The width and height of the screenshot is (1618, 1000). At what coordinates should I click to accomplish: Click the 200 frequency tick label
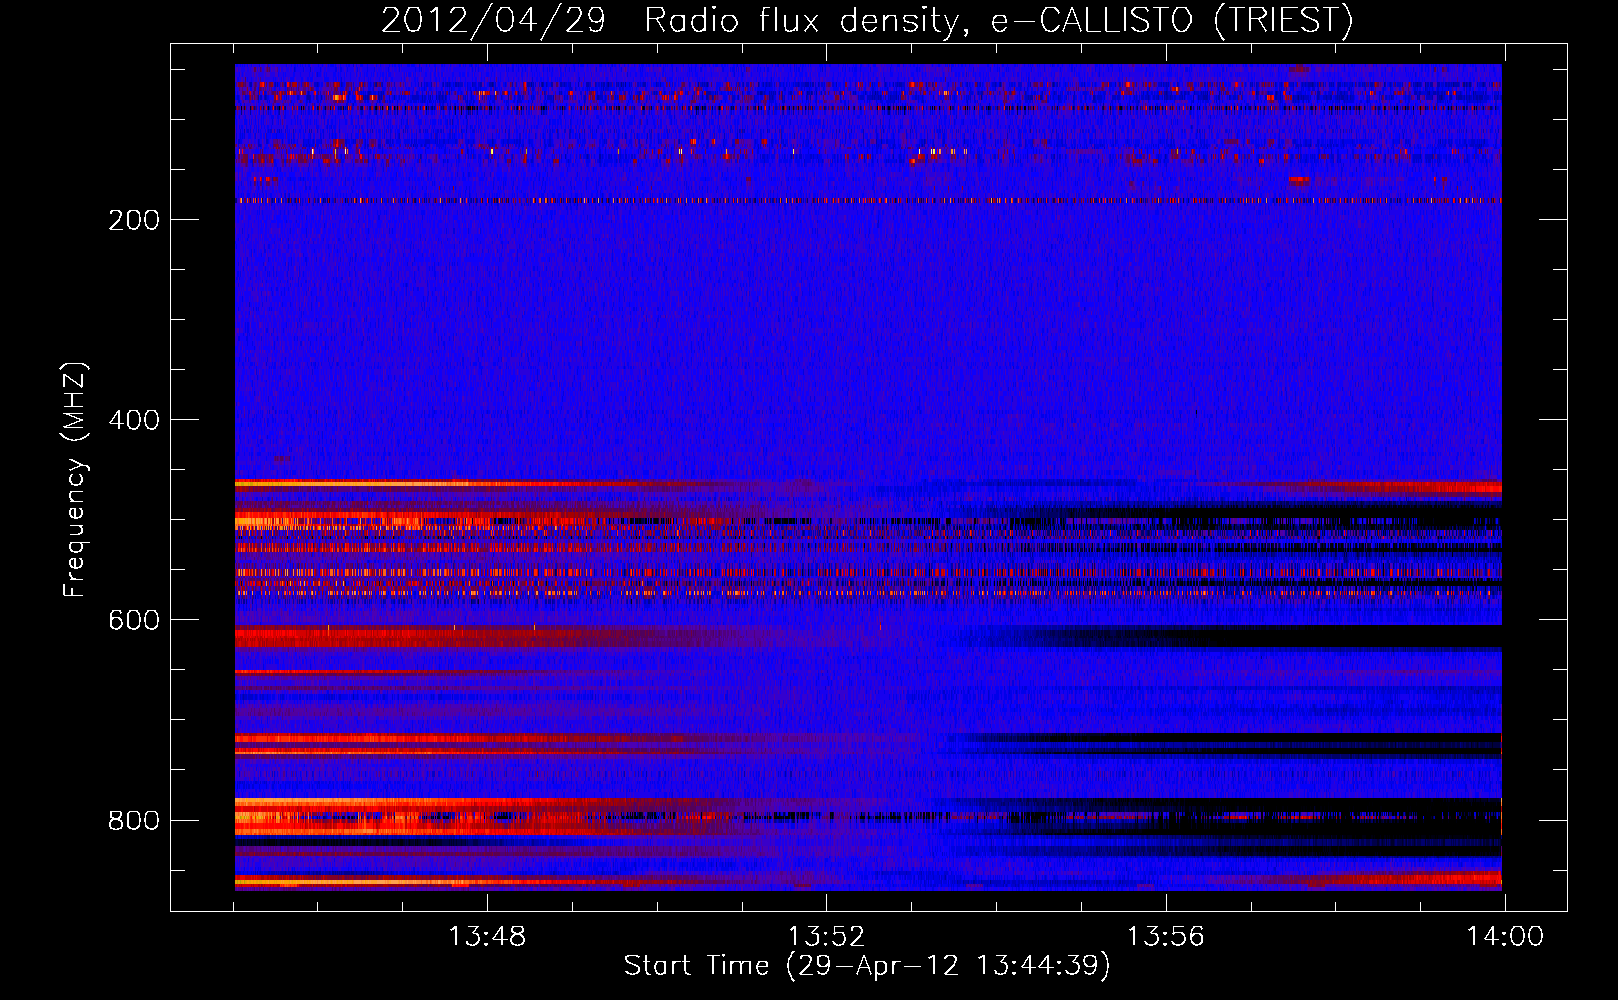tap(134, 220)
